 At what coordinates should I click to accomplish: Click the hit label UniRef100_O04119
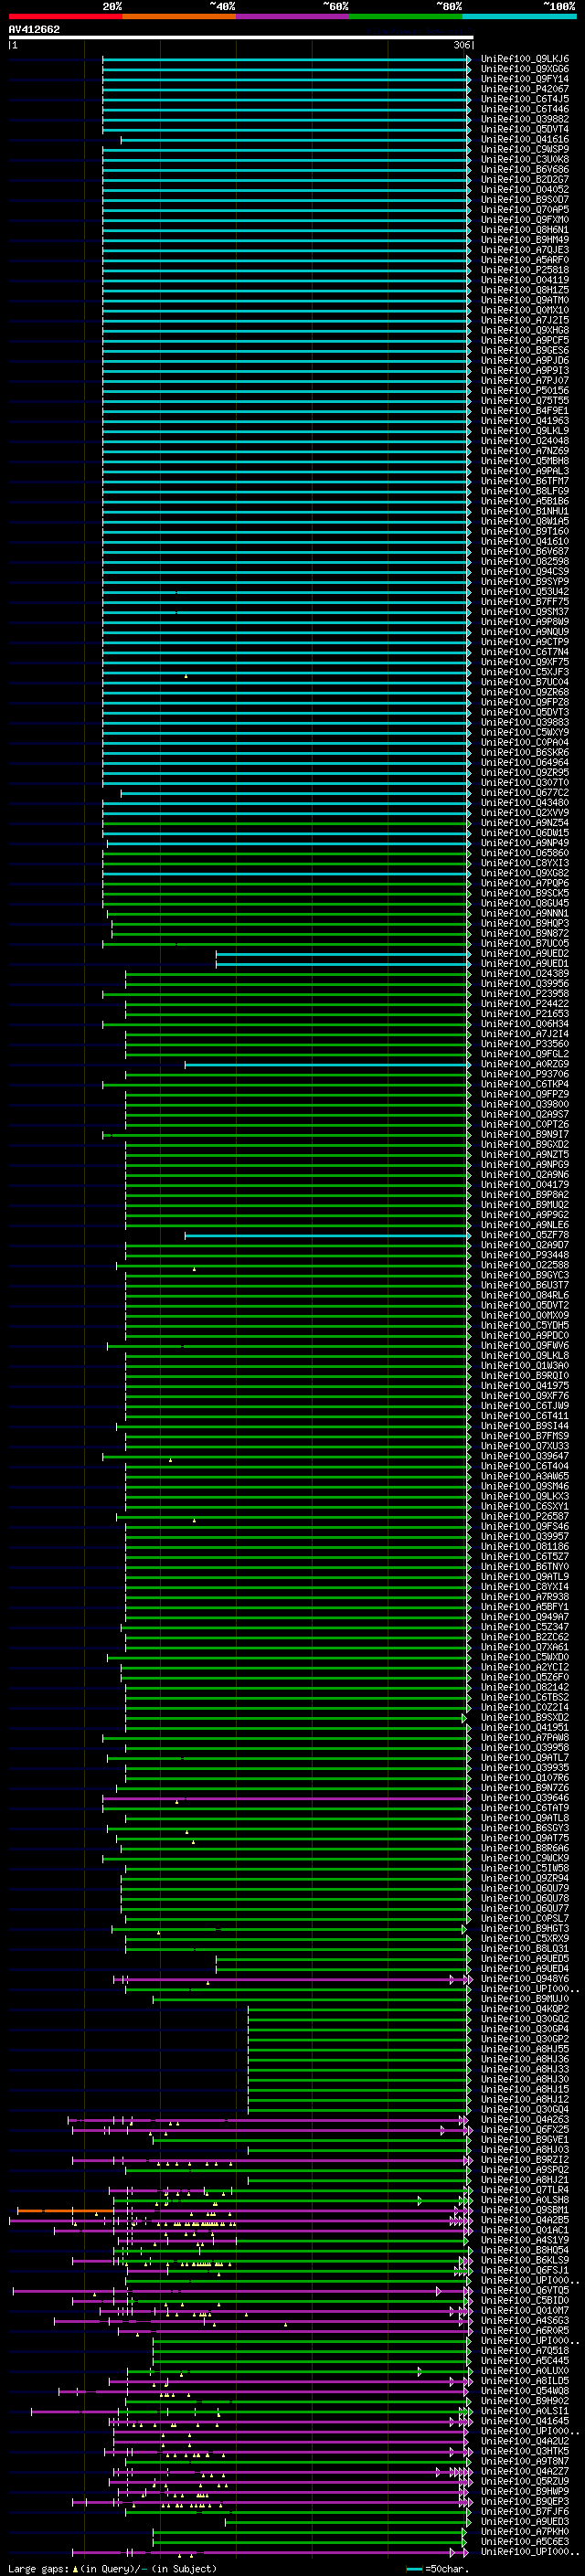pos(525,280)
